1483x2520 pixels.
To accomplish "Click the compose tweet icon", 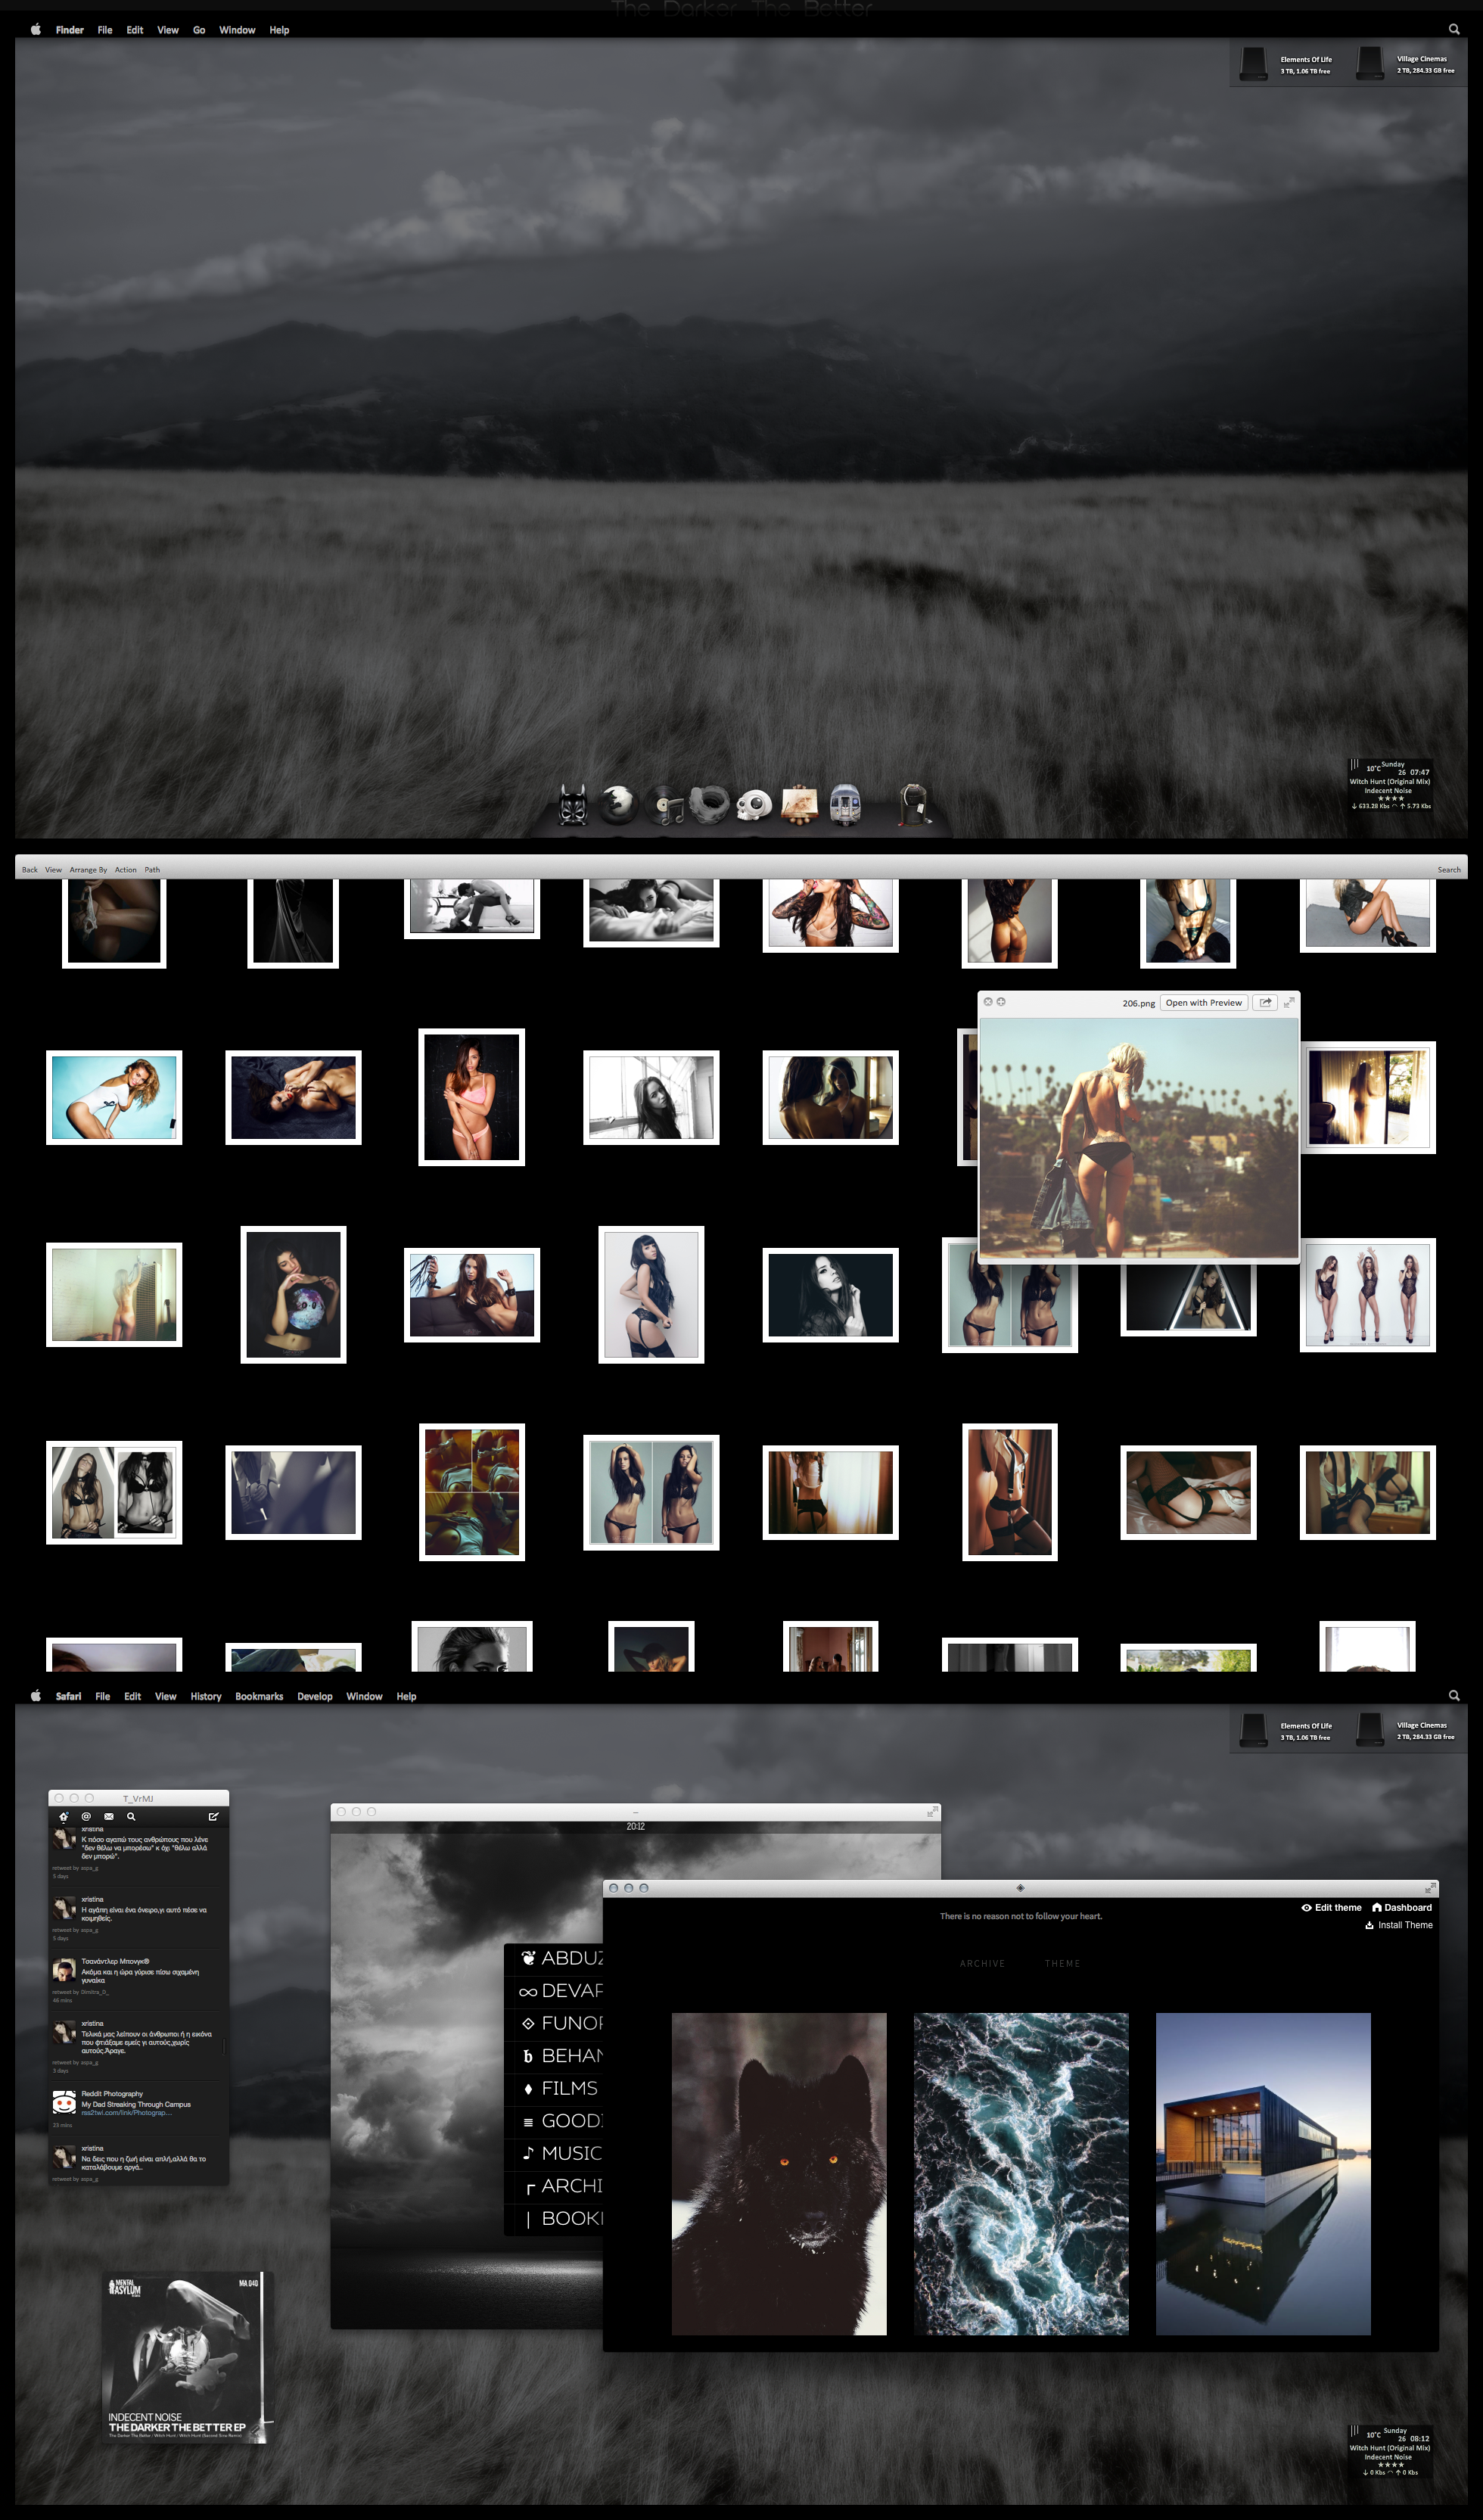I will tap(213, 1816).
